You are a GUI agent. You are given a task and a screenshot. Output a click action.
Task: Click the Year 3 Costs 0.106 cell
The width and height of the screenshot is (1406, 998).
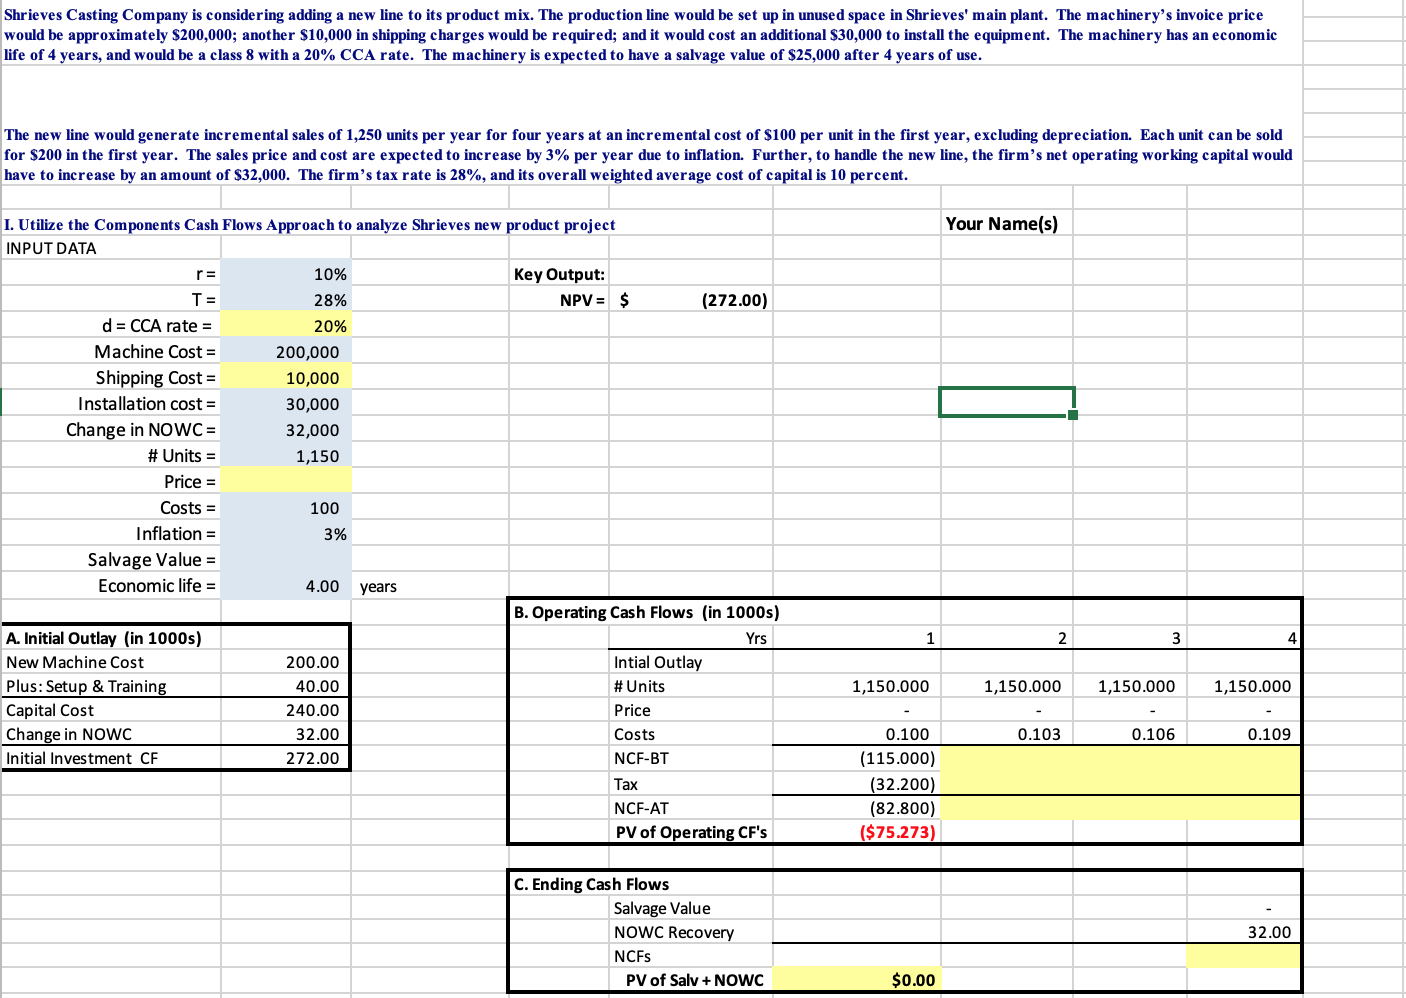pos(1130,734)
